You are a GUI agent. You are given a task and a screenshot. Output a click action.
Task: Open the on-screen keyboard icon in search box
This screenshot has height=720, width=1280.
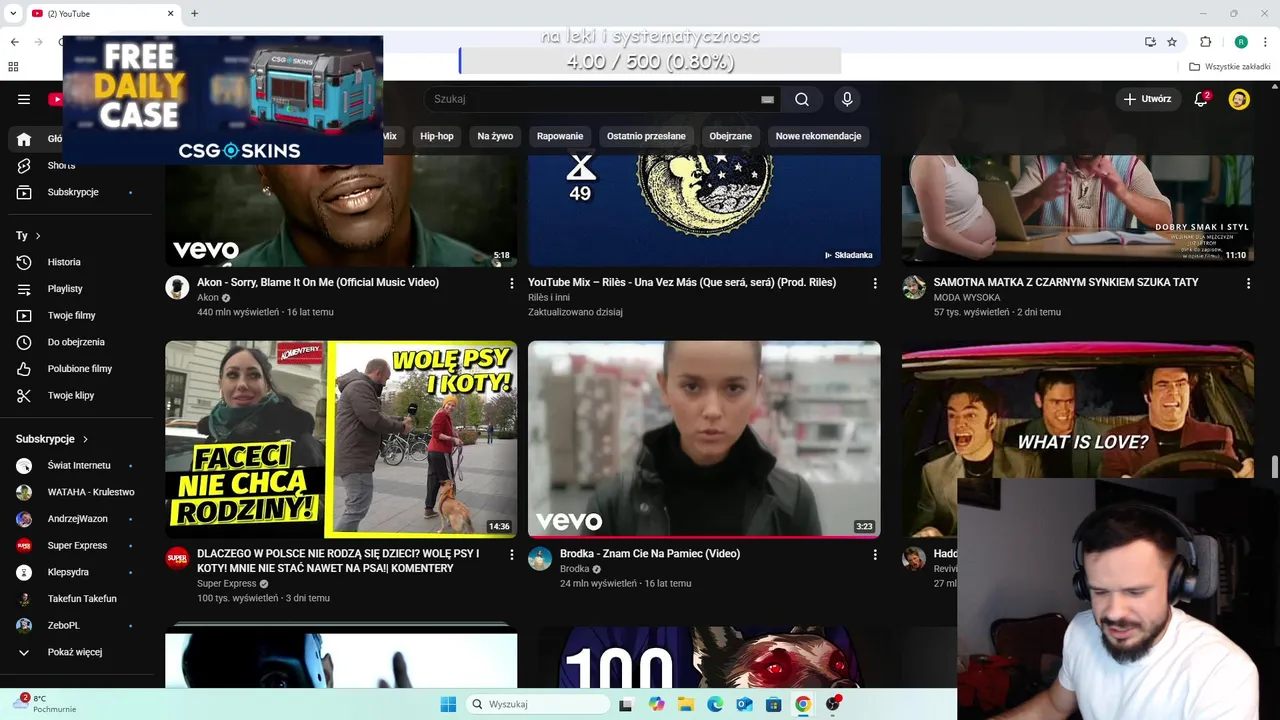pos(767,99)
